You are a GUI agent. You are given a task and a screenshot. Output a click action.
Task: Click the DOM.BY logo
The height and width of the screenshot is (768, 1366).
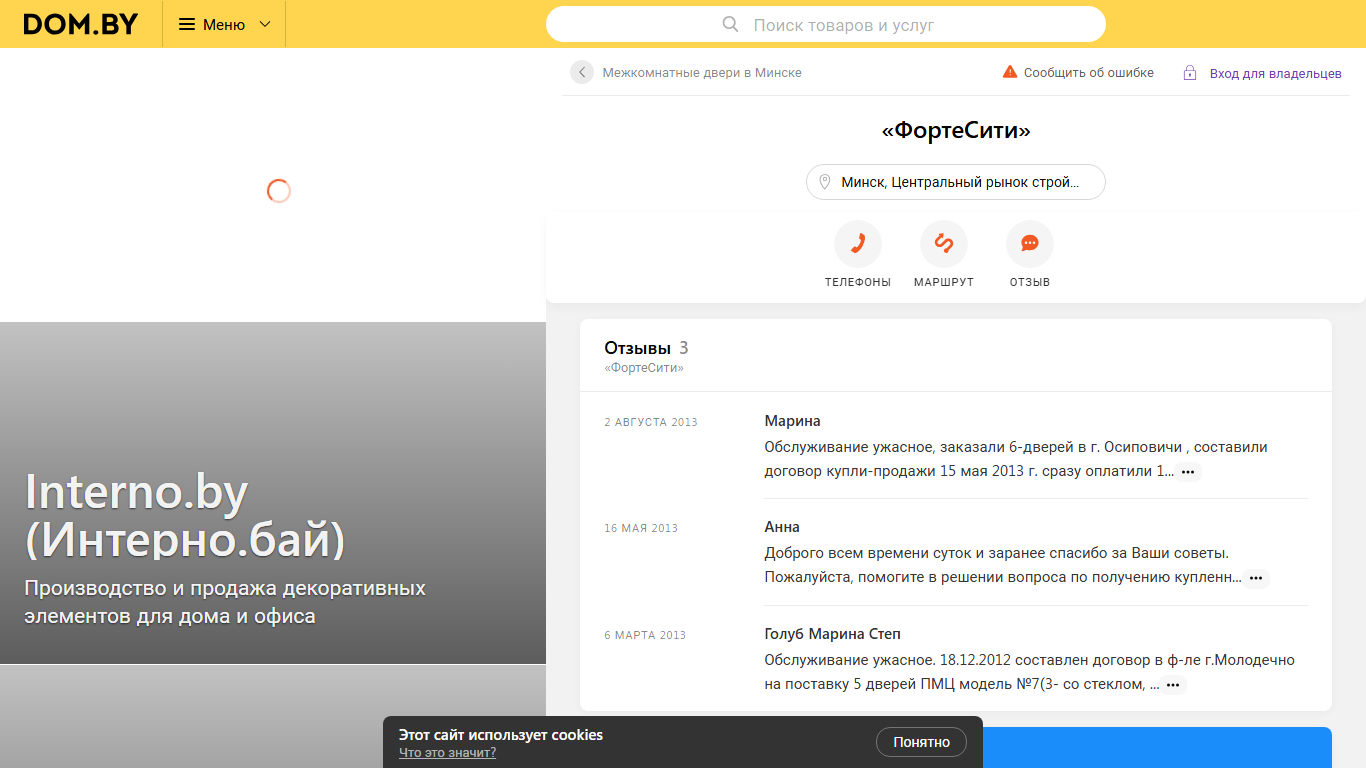click(81, 24)
